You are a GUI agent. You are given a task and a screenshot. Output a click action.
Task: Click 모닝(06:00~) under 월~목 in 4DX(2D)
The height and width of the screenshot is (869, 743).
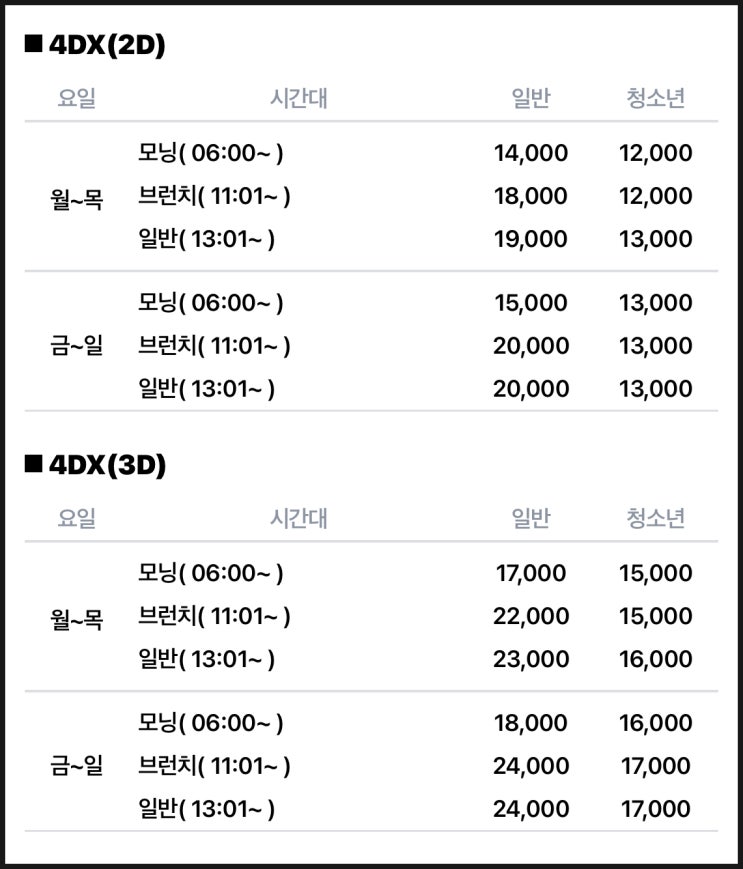pos(211,154)
